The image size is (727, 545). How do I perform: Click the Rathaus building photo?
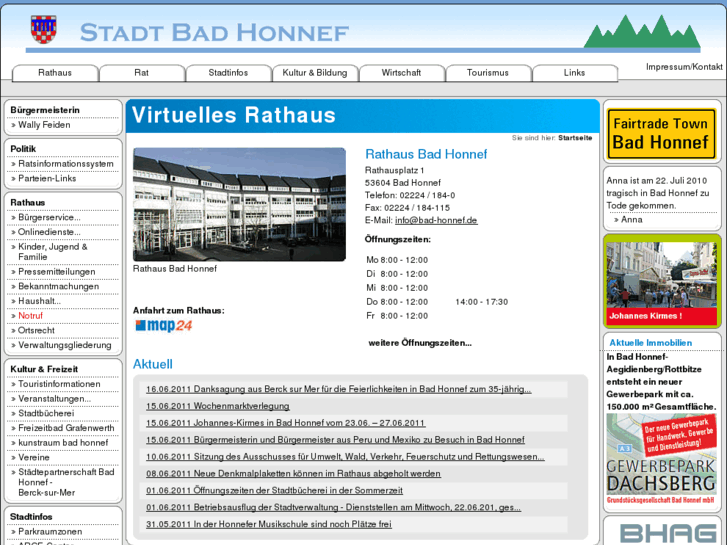click(x=239, y=205)
